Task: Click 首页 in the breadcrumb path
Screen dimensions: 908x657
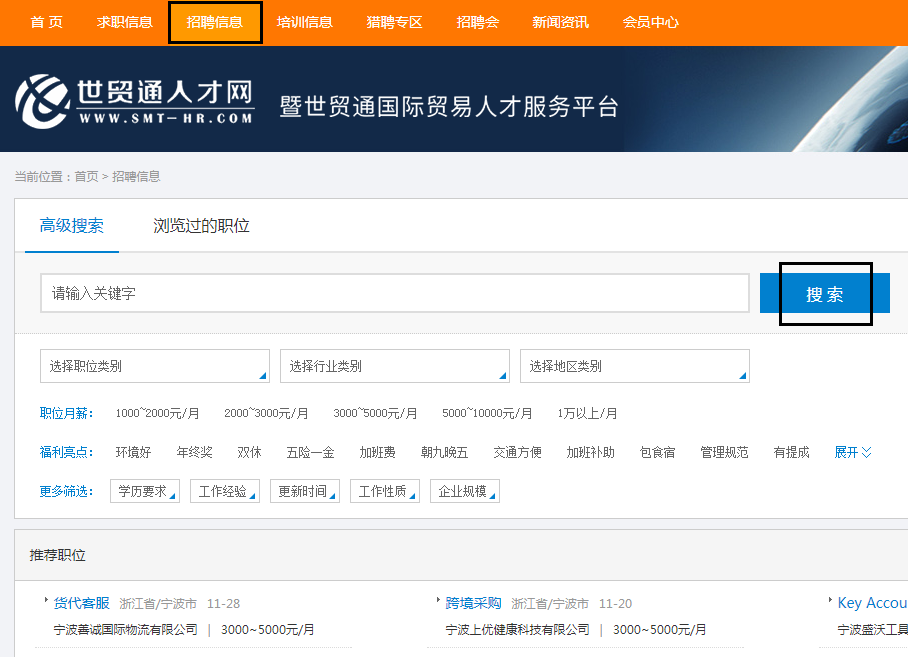Action: [x=86, y=177]
